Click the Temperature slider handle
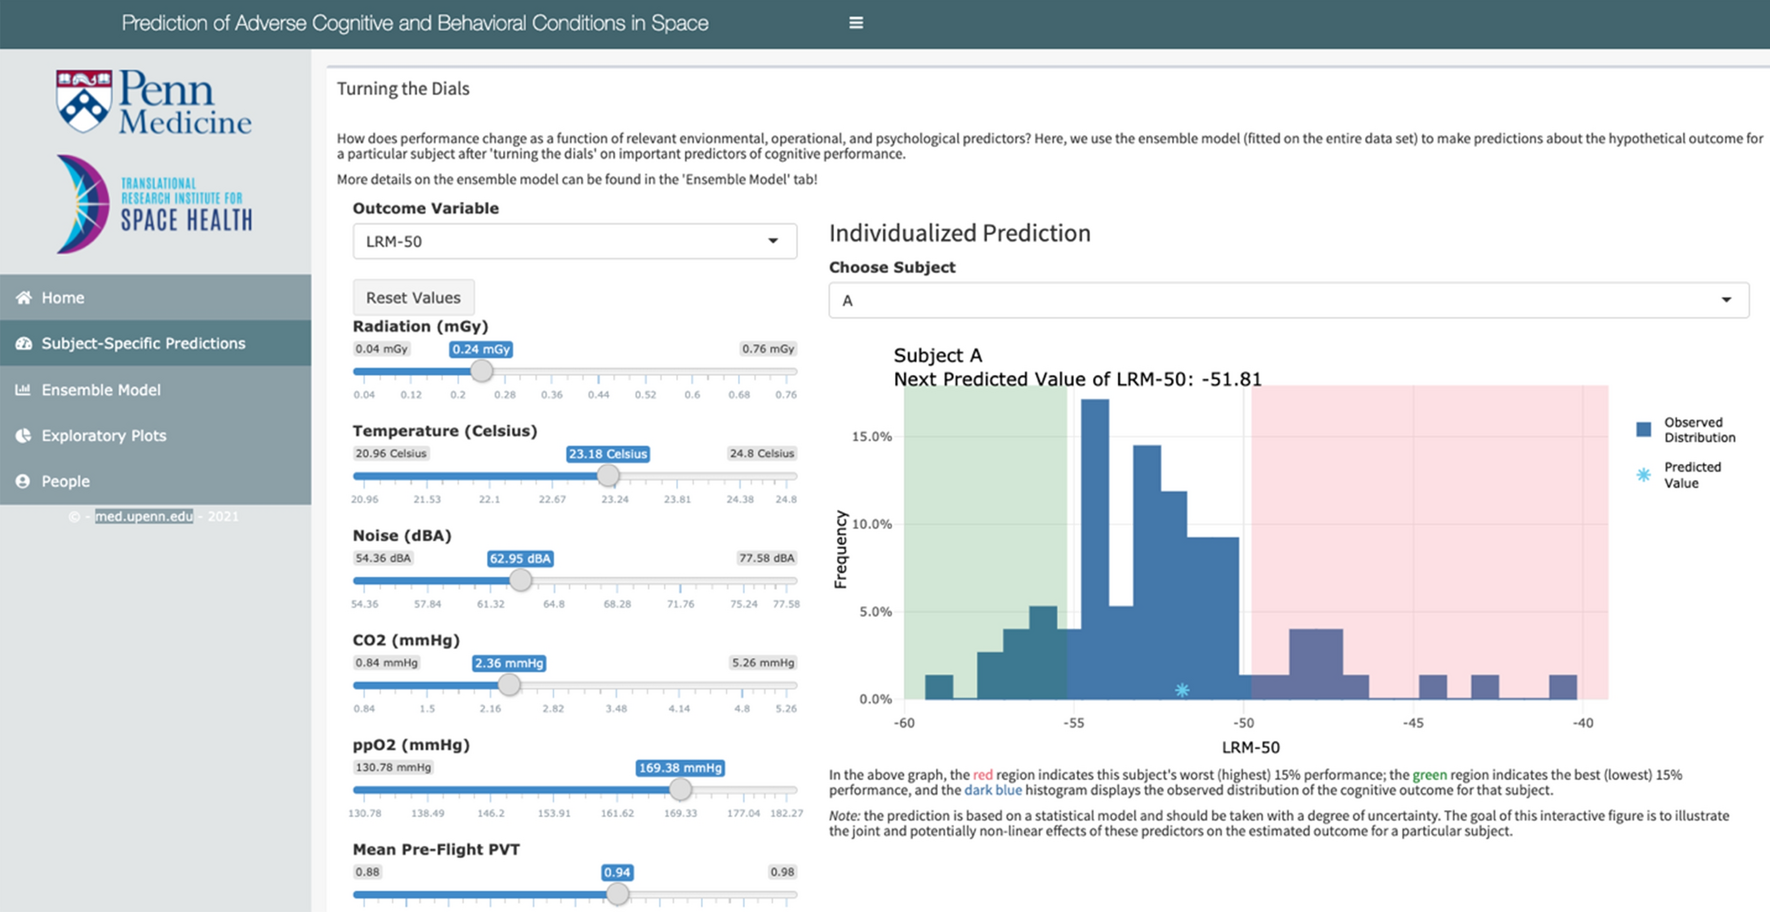Viewport: 1770px width, 912px height. [608, 476]
